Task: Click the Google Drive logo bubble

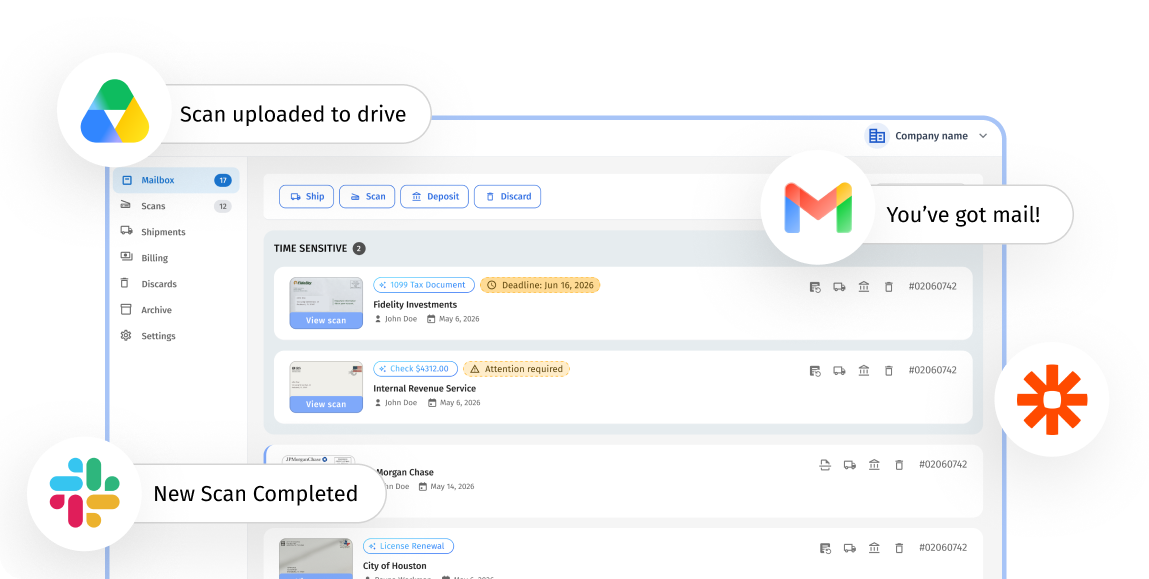Action: pos(114,111)
